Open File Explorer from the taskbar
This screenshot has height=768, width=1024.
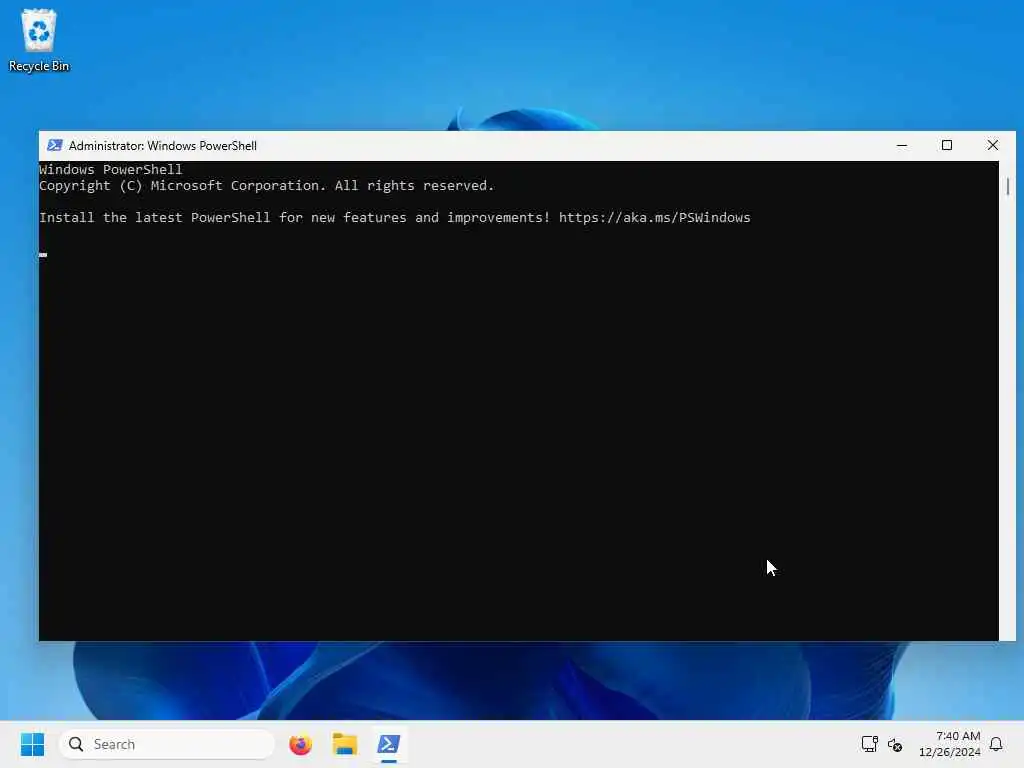tap(344, 744)
